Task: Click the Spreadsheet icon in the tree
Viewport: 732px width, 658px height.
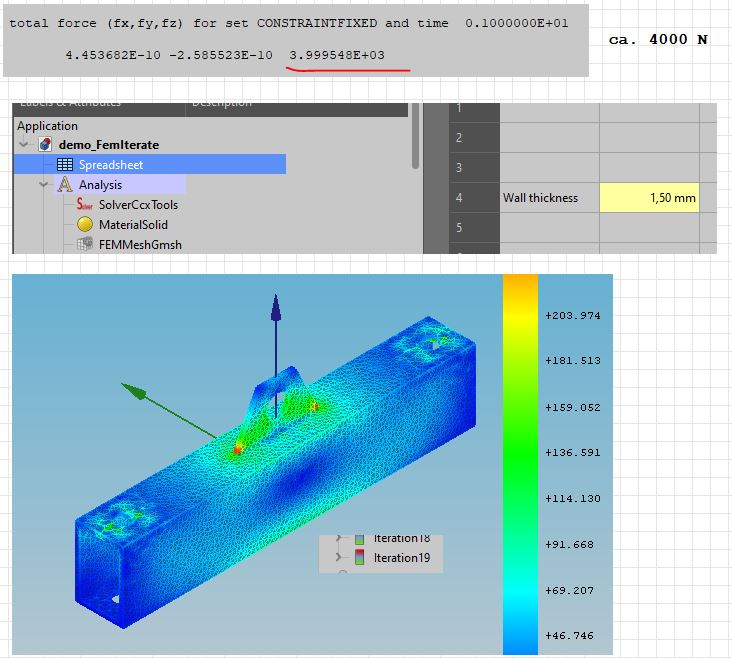Action: pos(65,165)
